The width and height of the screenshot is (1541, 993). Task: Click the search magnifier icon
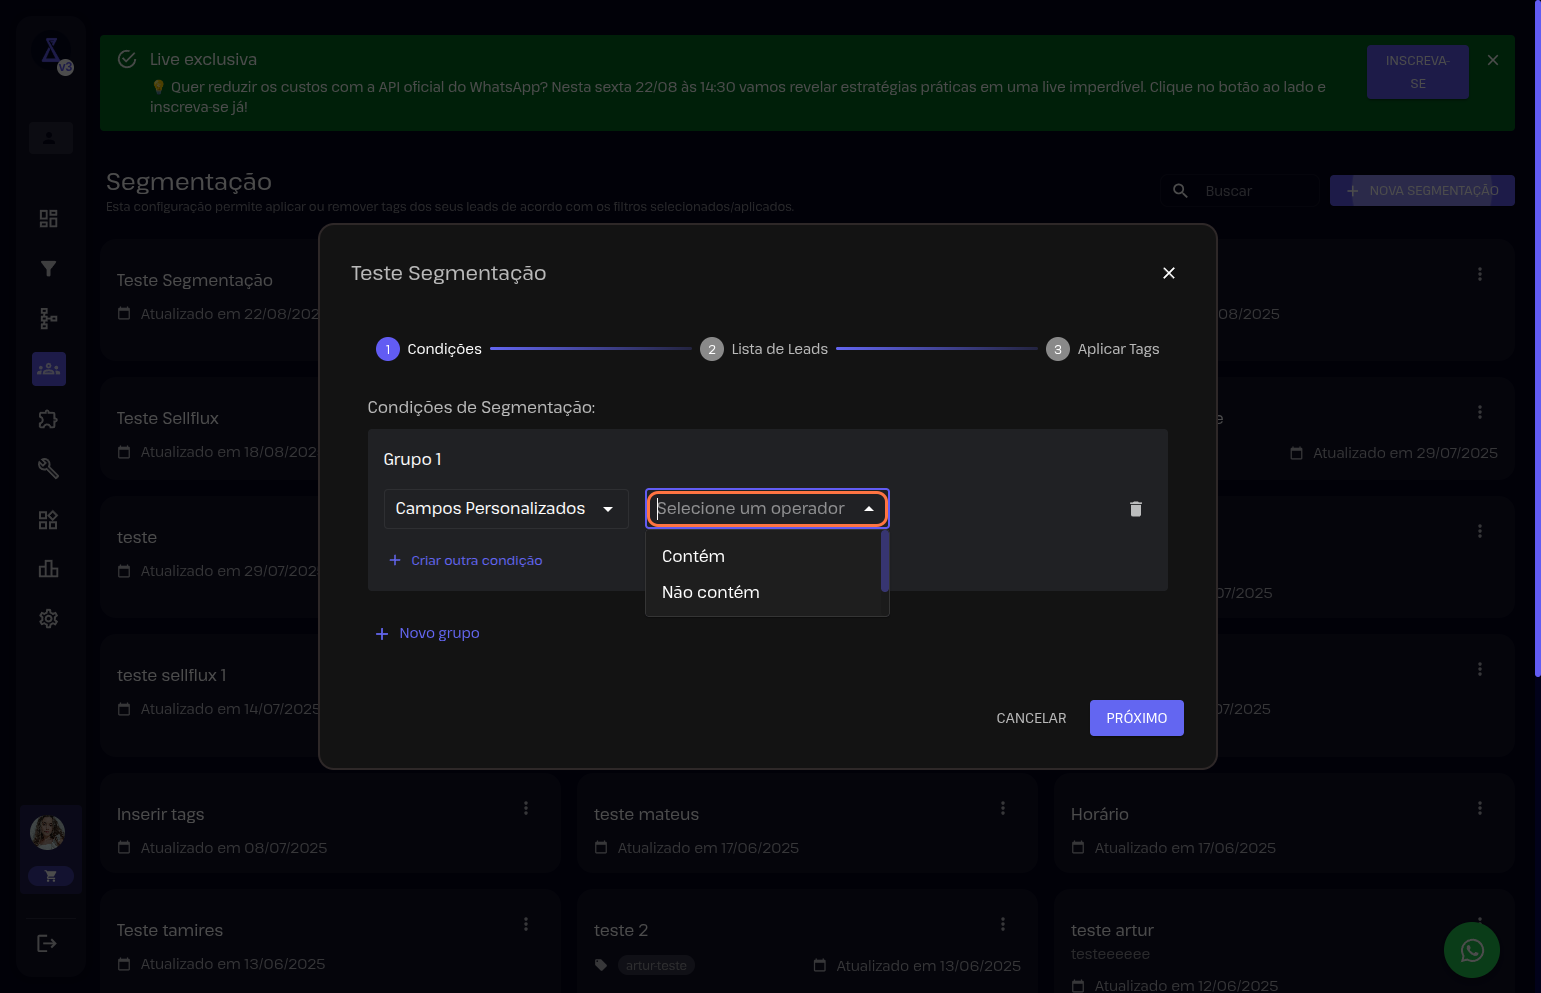click(x=1181, y=190)
